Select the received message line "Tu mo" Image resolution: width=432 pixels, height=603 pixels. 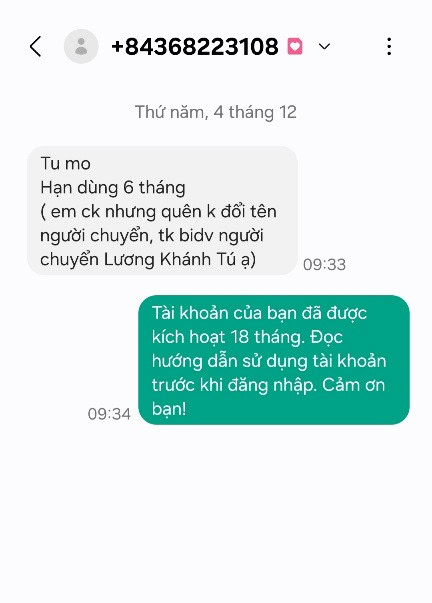tap(65, 163)
